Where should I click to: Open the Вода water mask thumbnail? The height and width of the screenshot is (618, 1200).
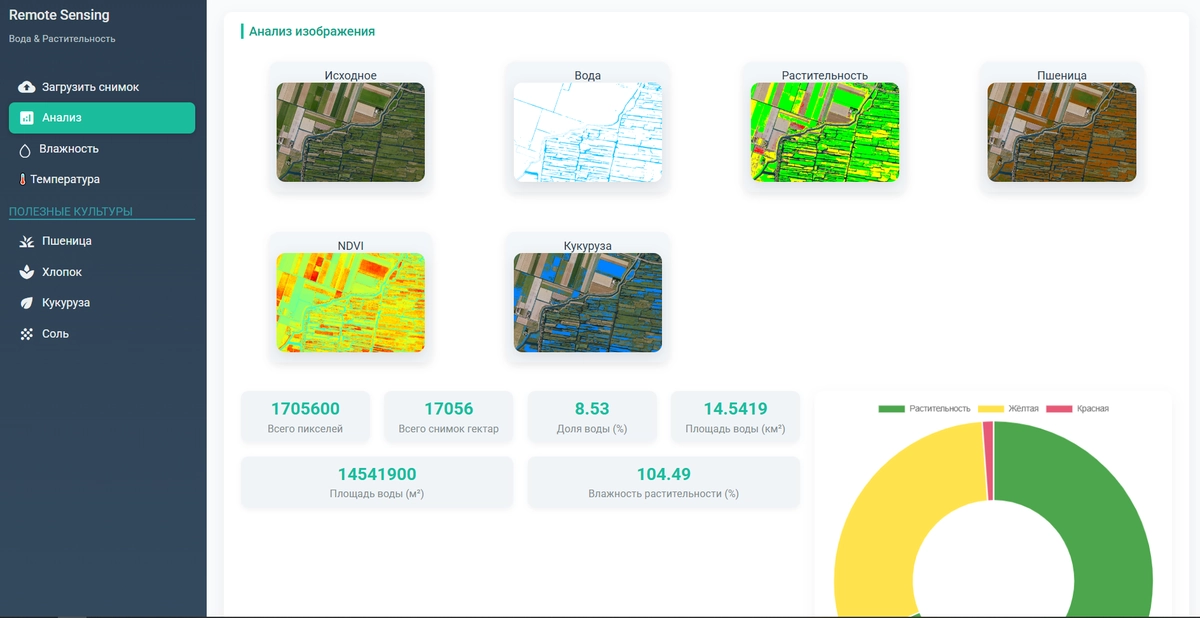[x=587, y=132]
